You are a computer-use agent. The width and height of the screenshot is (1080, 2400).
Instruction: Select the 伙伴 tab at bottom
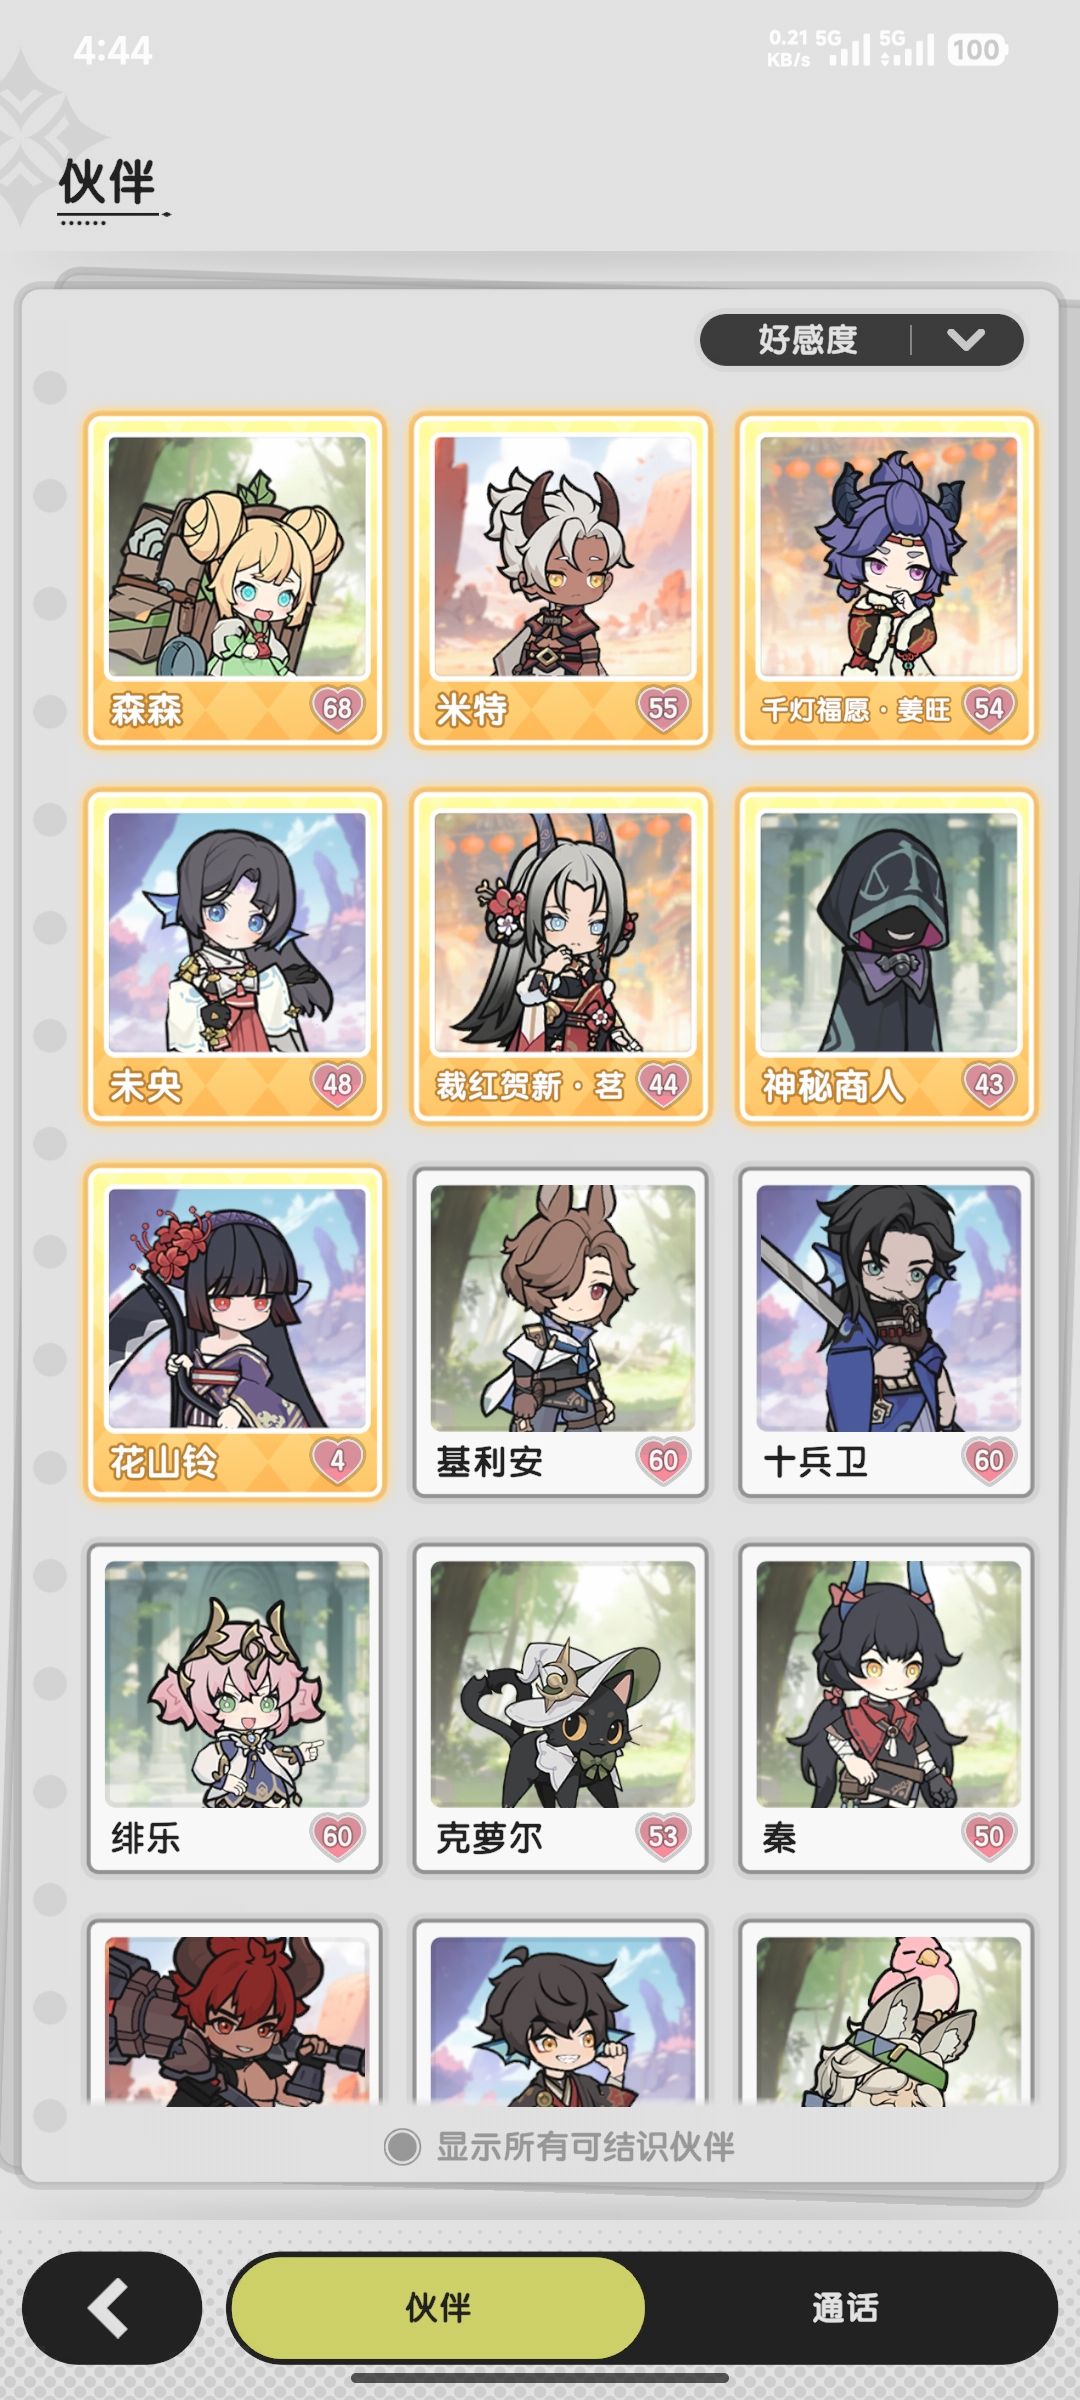point(438,2308)
